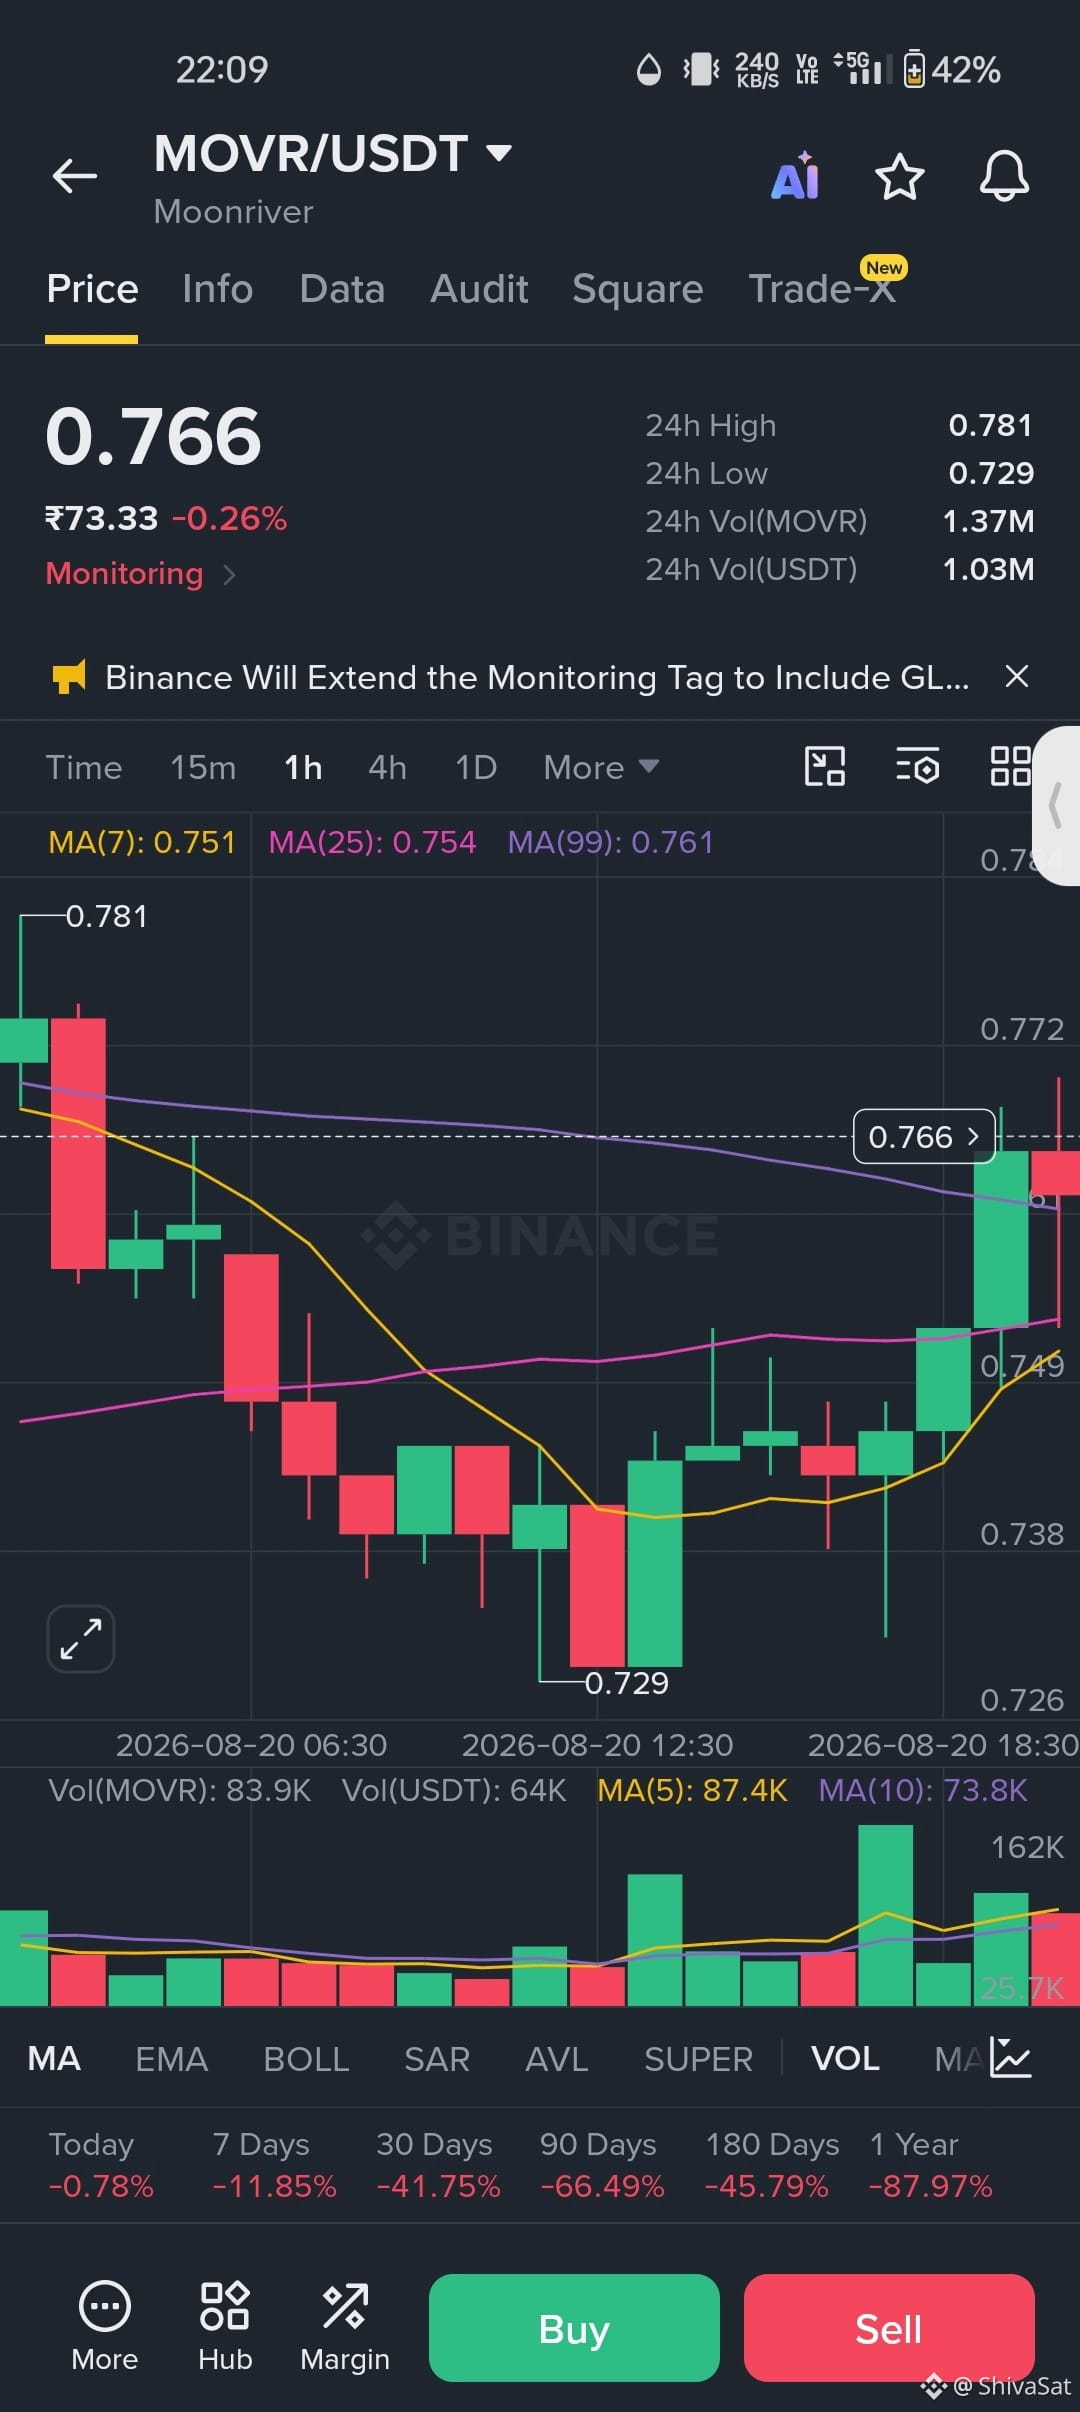Tap the 5G signal status icon
The height and width of the screenshot is (2412, 1080).
click(x=862, y=69)
